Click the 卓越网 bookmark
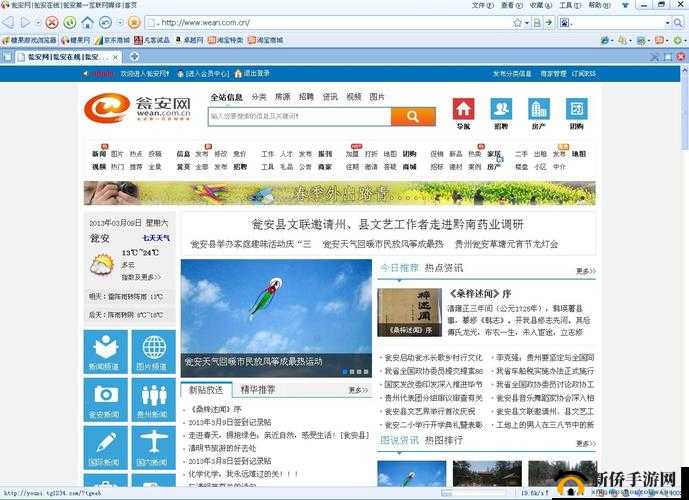Screen dimensions: 689x500 point(189,40)
